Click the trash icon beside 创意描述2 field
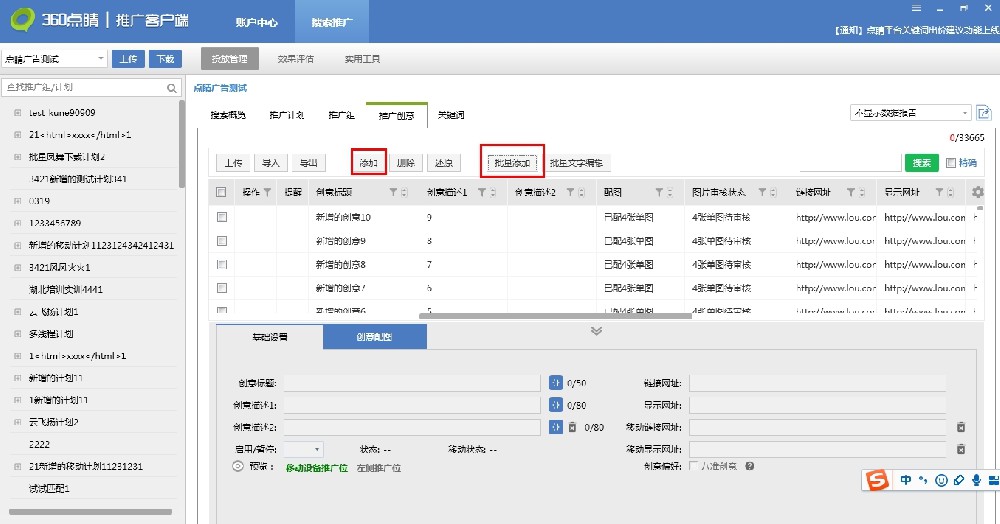Screen dimensions: 1000x524 click(x=572, y=427)
